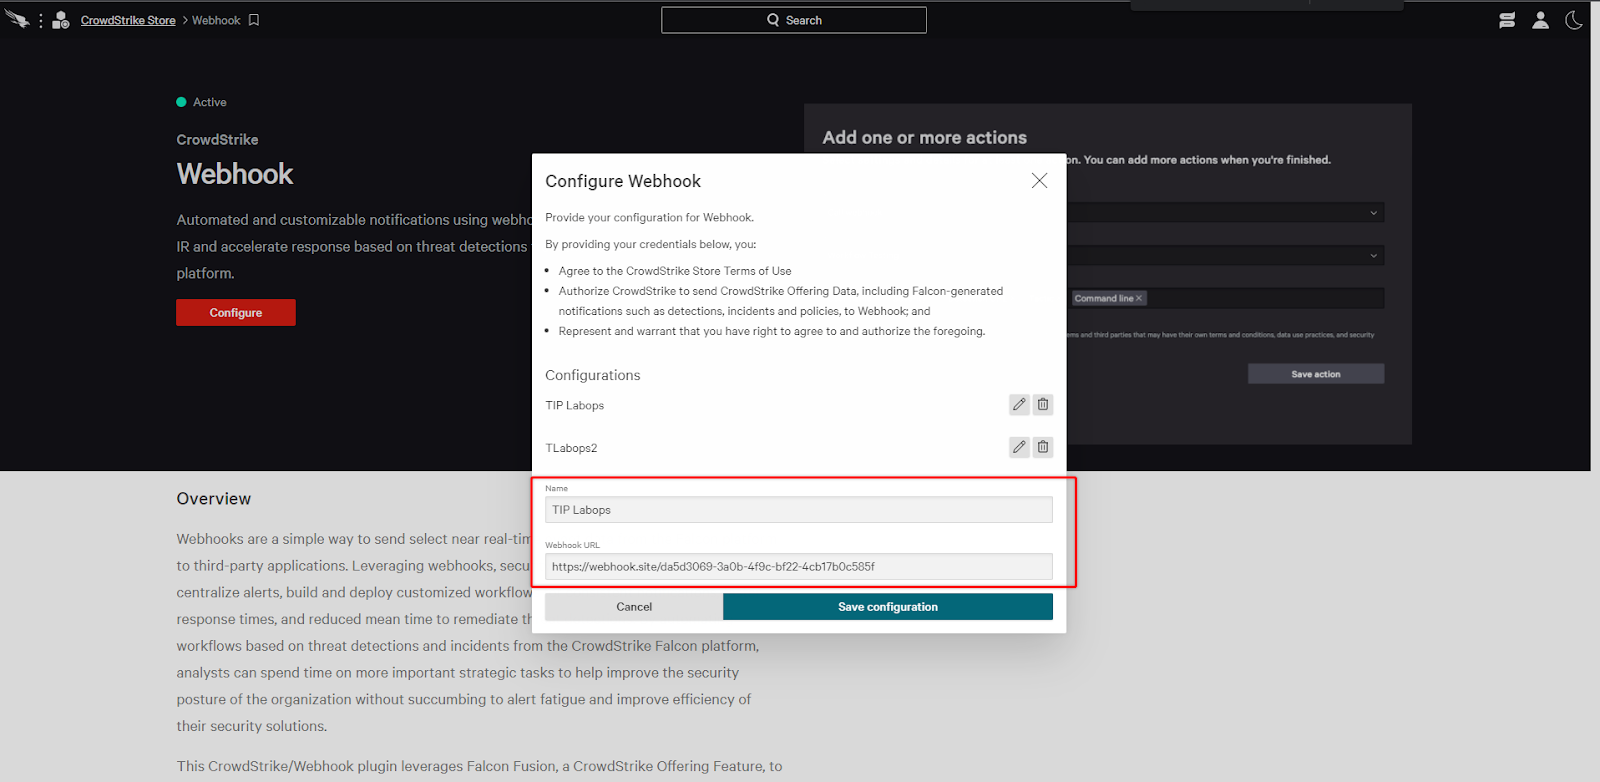This screenshot has height=782, width=1600.
Task: Delete the TLabops2 configuration
Action: [x=1043, y=447]
